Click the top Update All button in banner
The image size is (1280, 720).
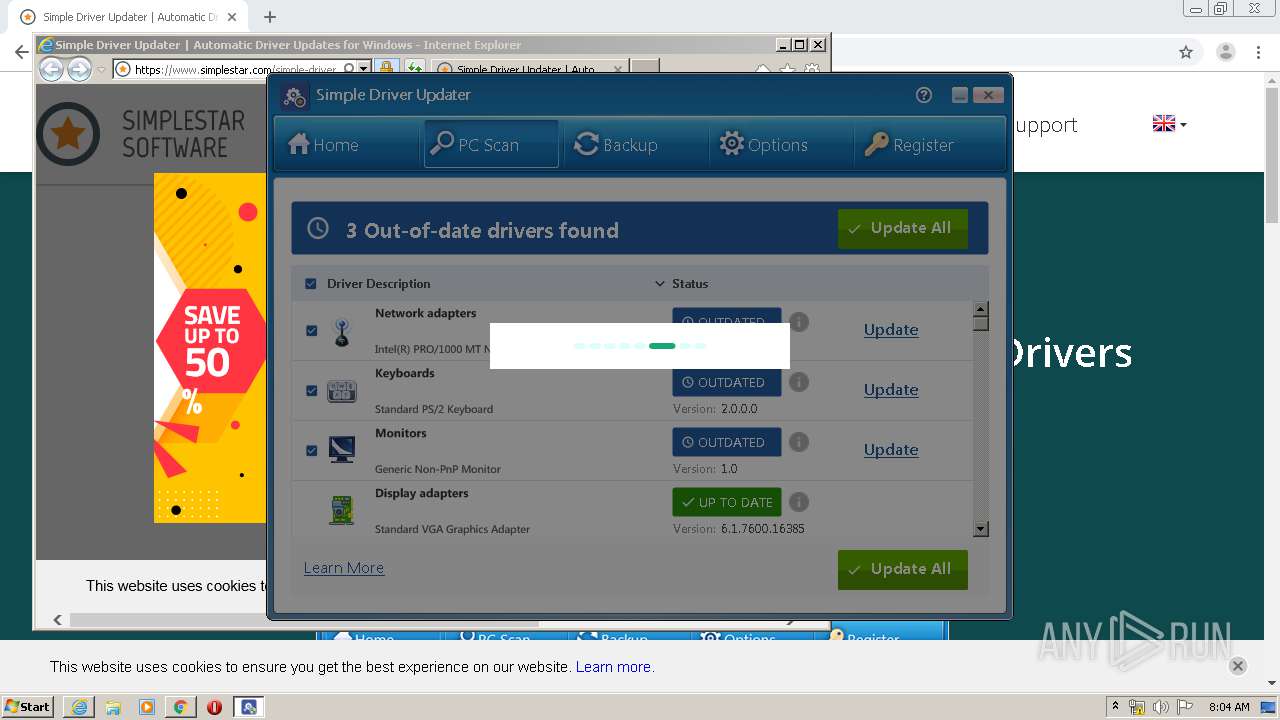pyautogui.click(x=902, y=228)
